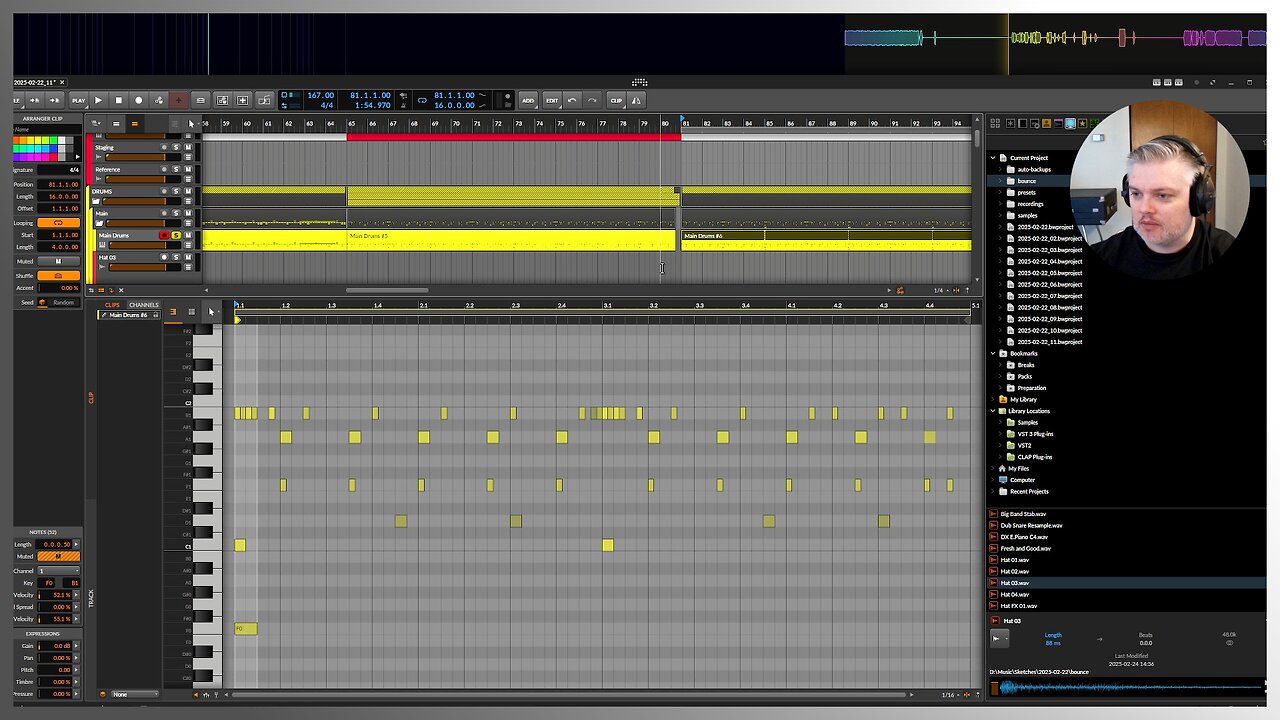Click the editor 1/16 grid setting
1280x720 pixels.
947,694
